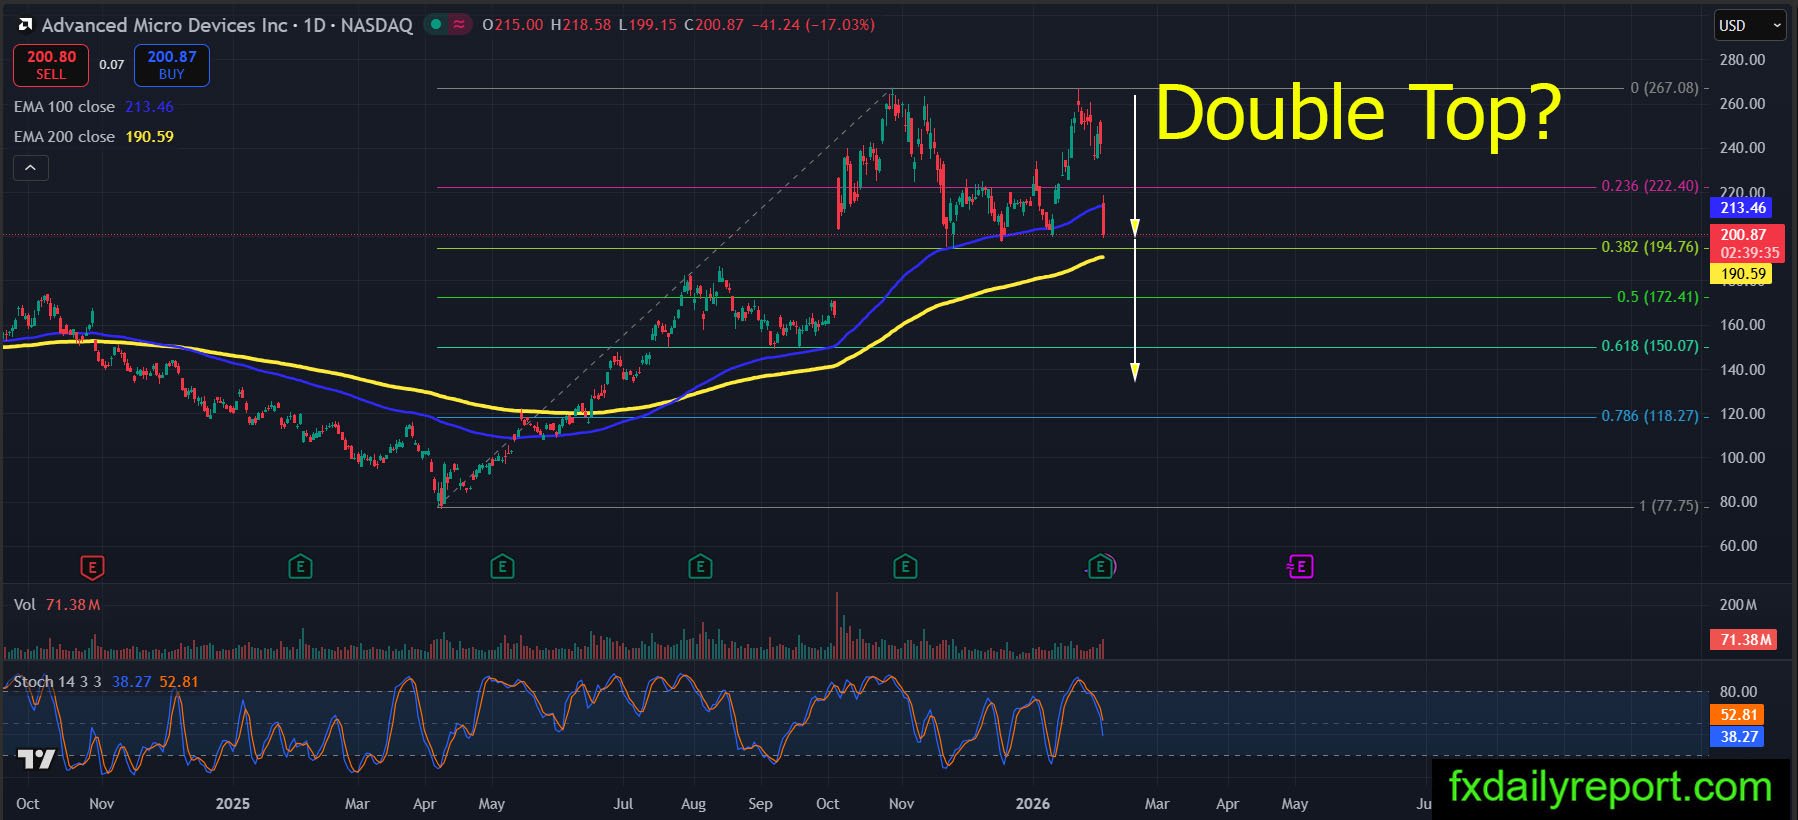Click the 140.00 price axis label
The image size is (1798, 820).
[1742, 370]
